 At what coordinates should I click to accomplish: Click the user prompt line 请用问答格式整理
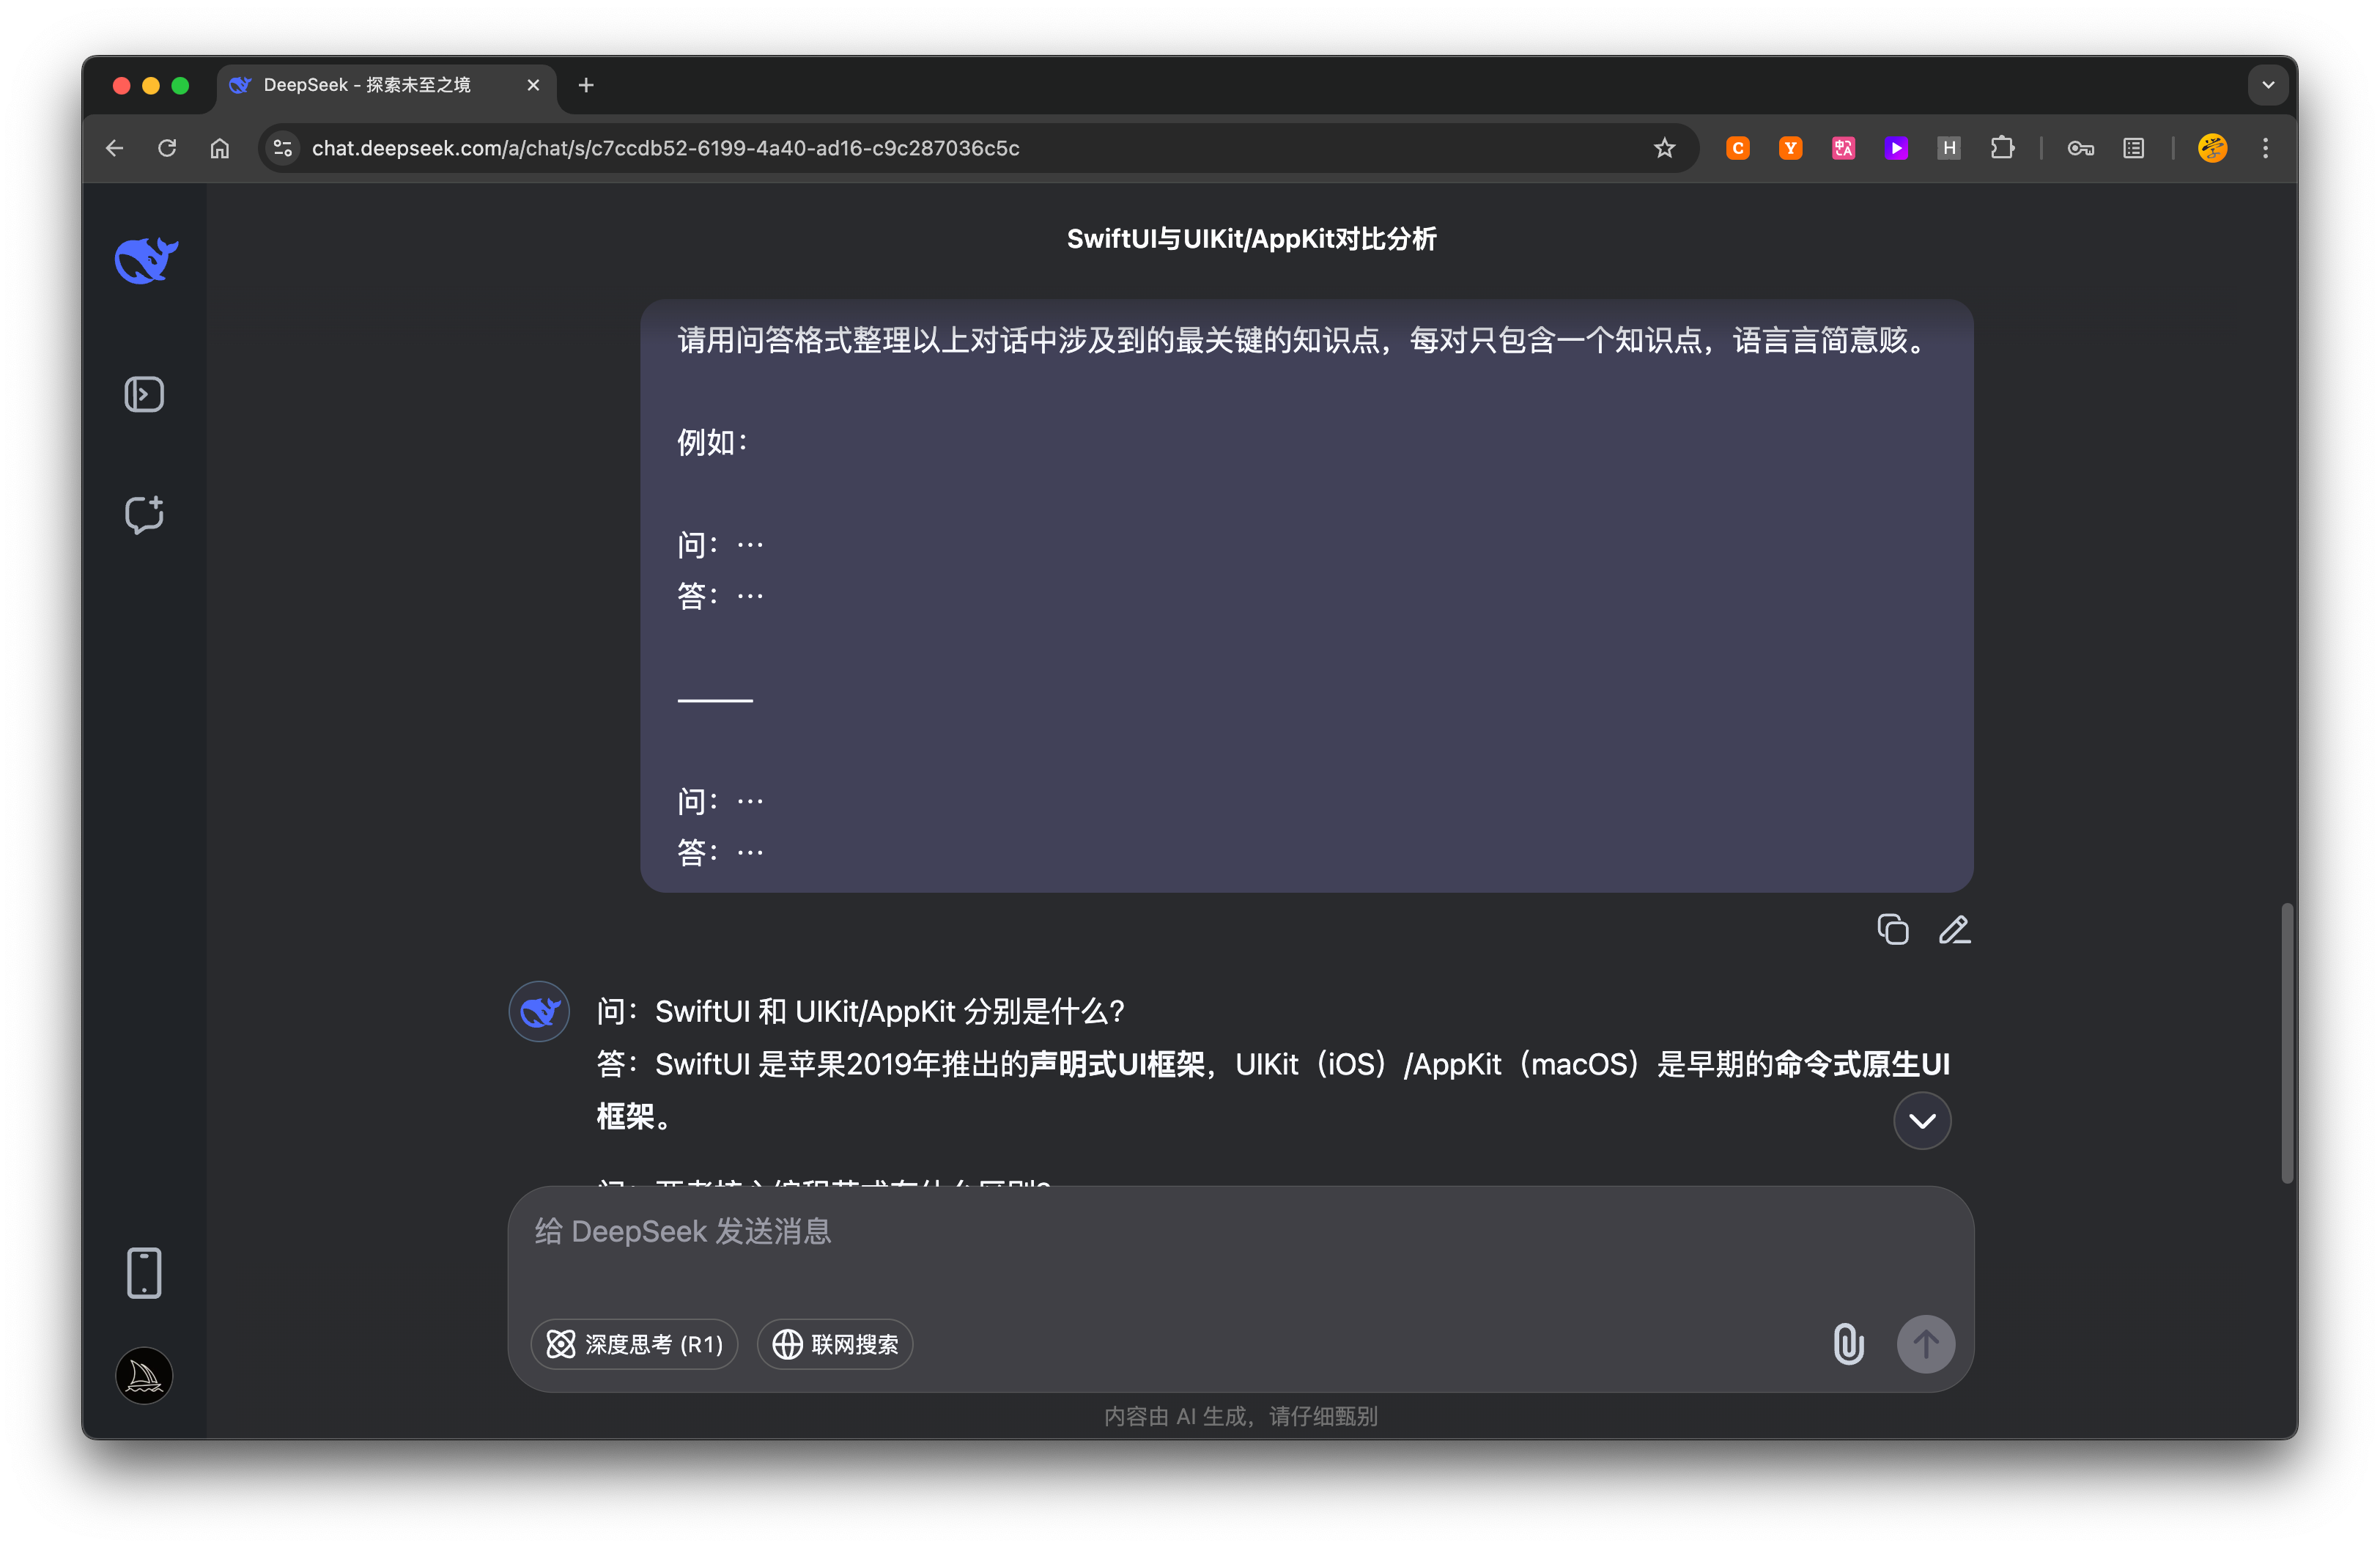tap(1302, 341)
